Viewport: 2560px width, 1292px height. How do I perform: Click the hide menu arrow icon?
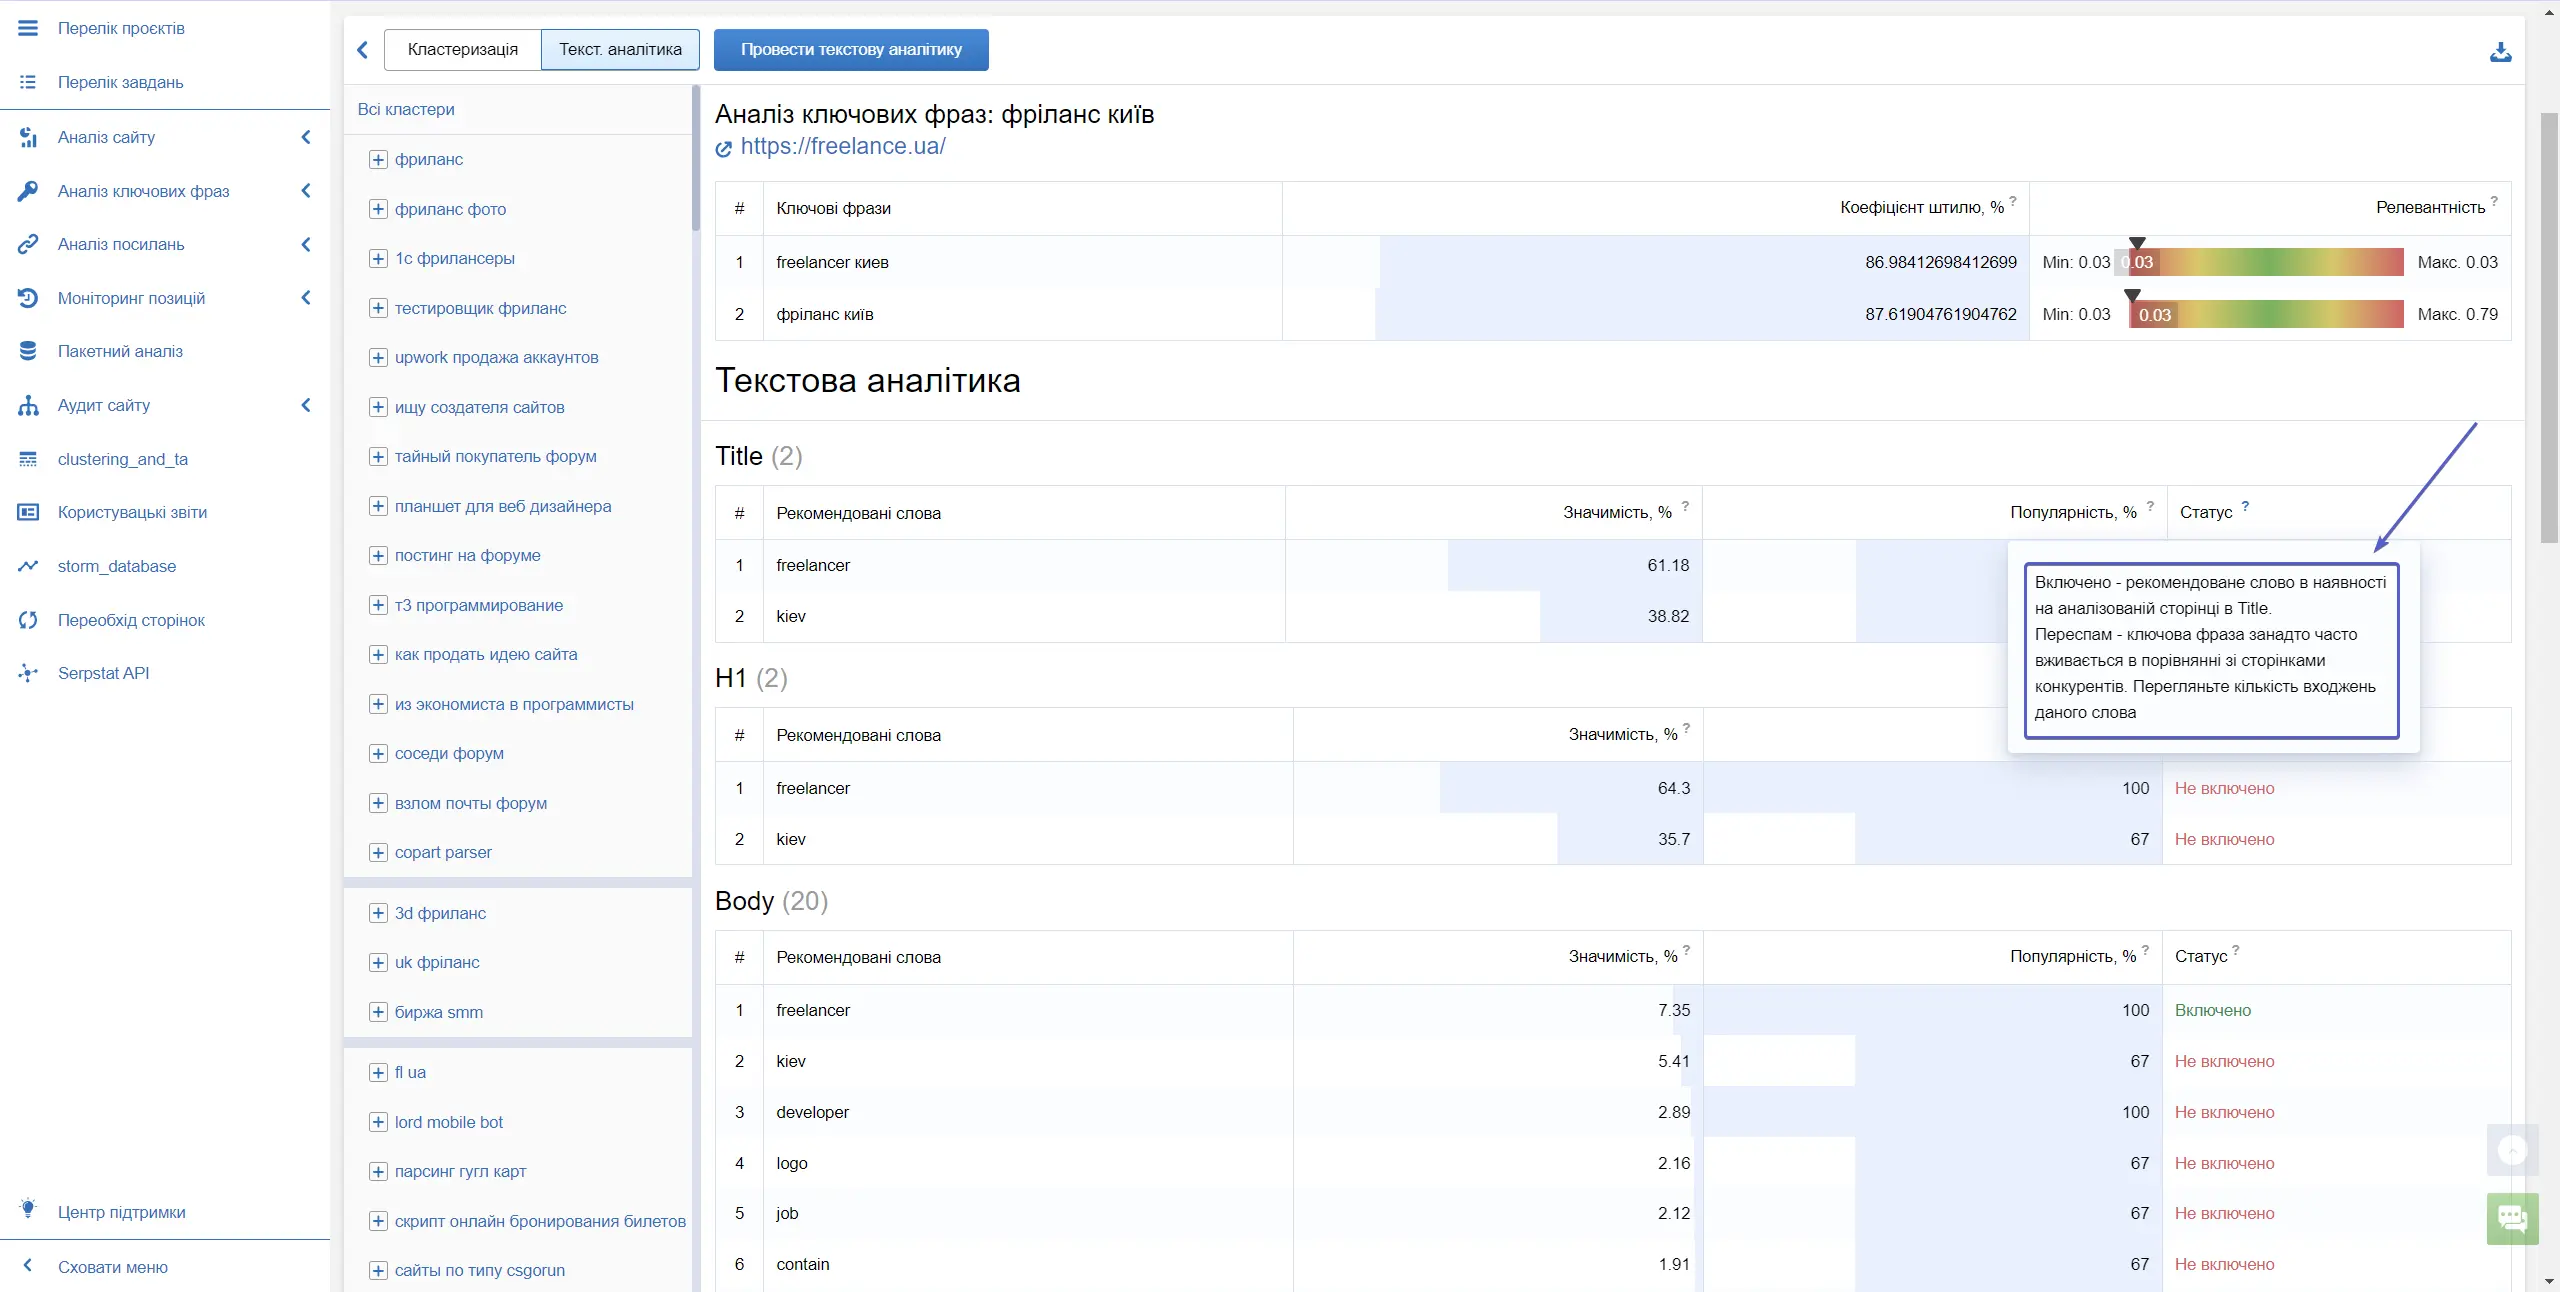pyautogui.click(x=28, y=1266)
